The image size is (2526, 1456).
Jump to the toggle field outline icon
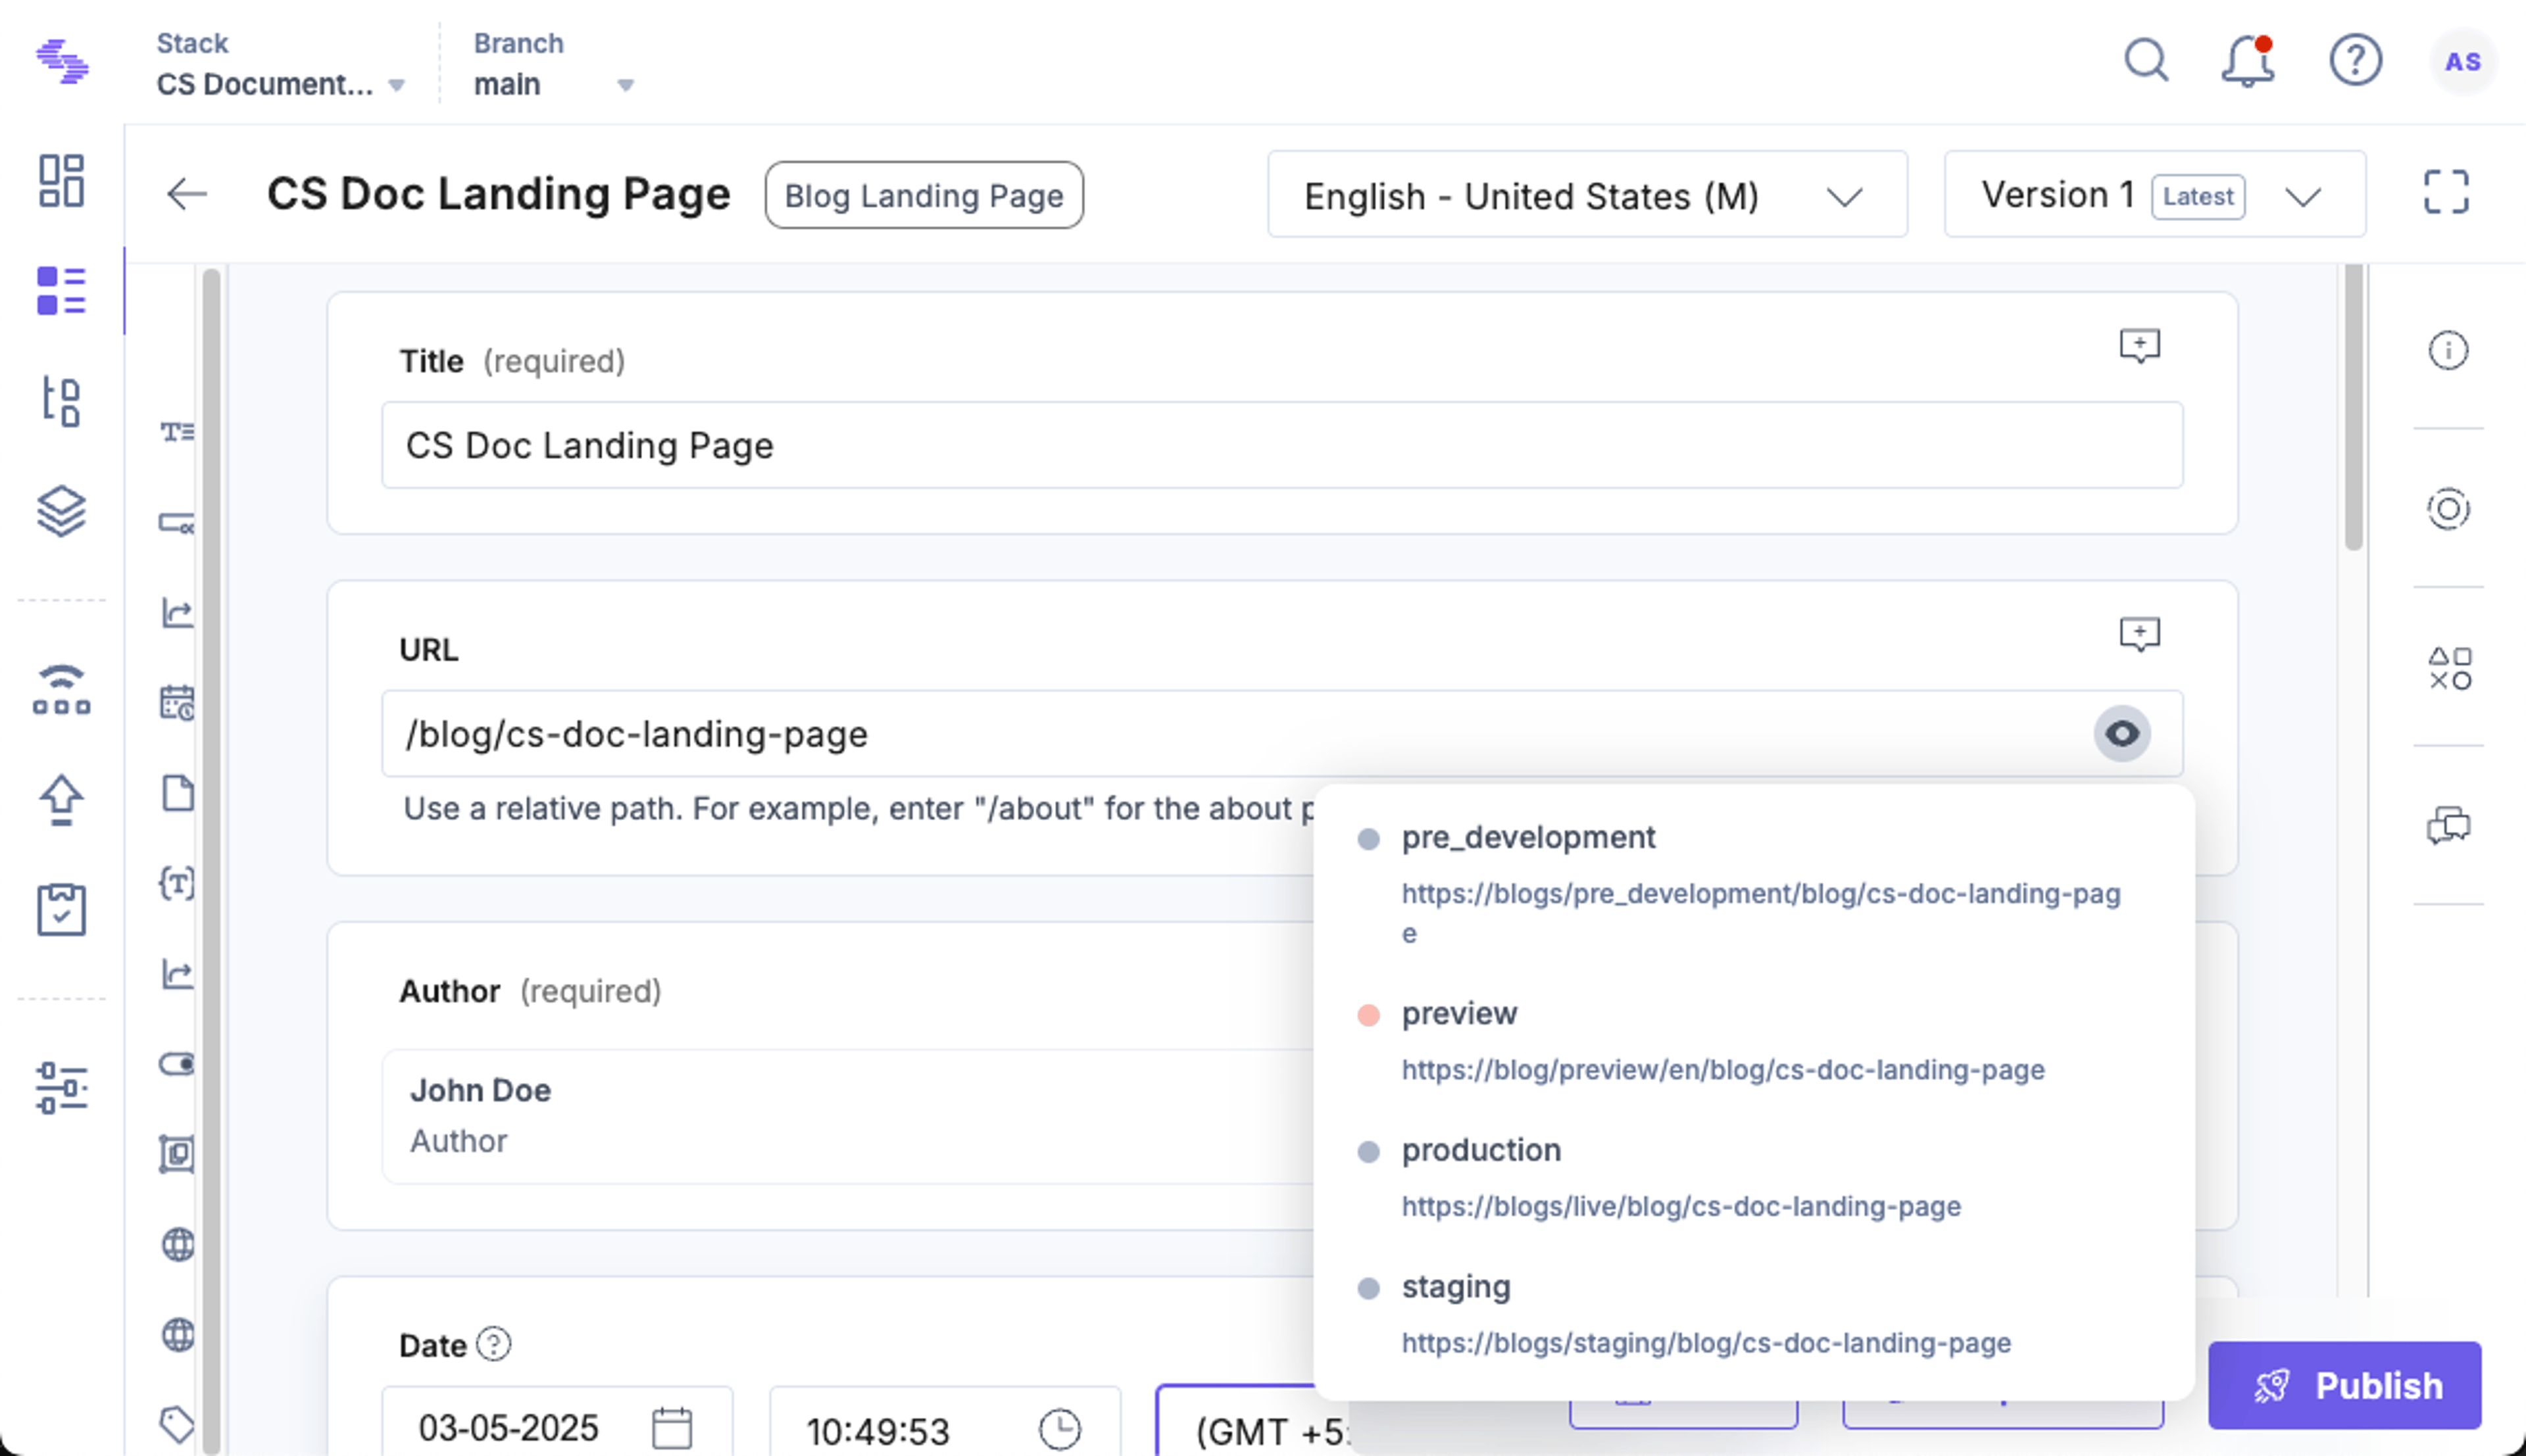coord(177,1064)
